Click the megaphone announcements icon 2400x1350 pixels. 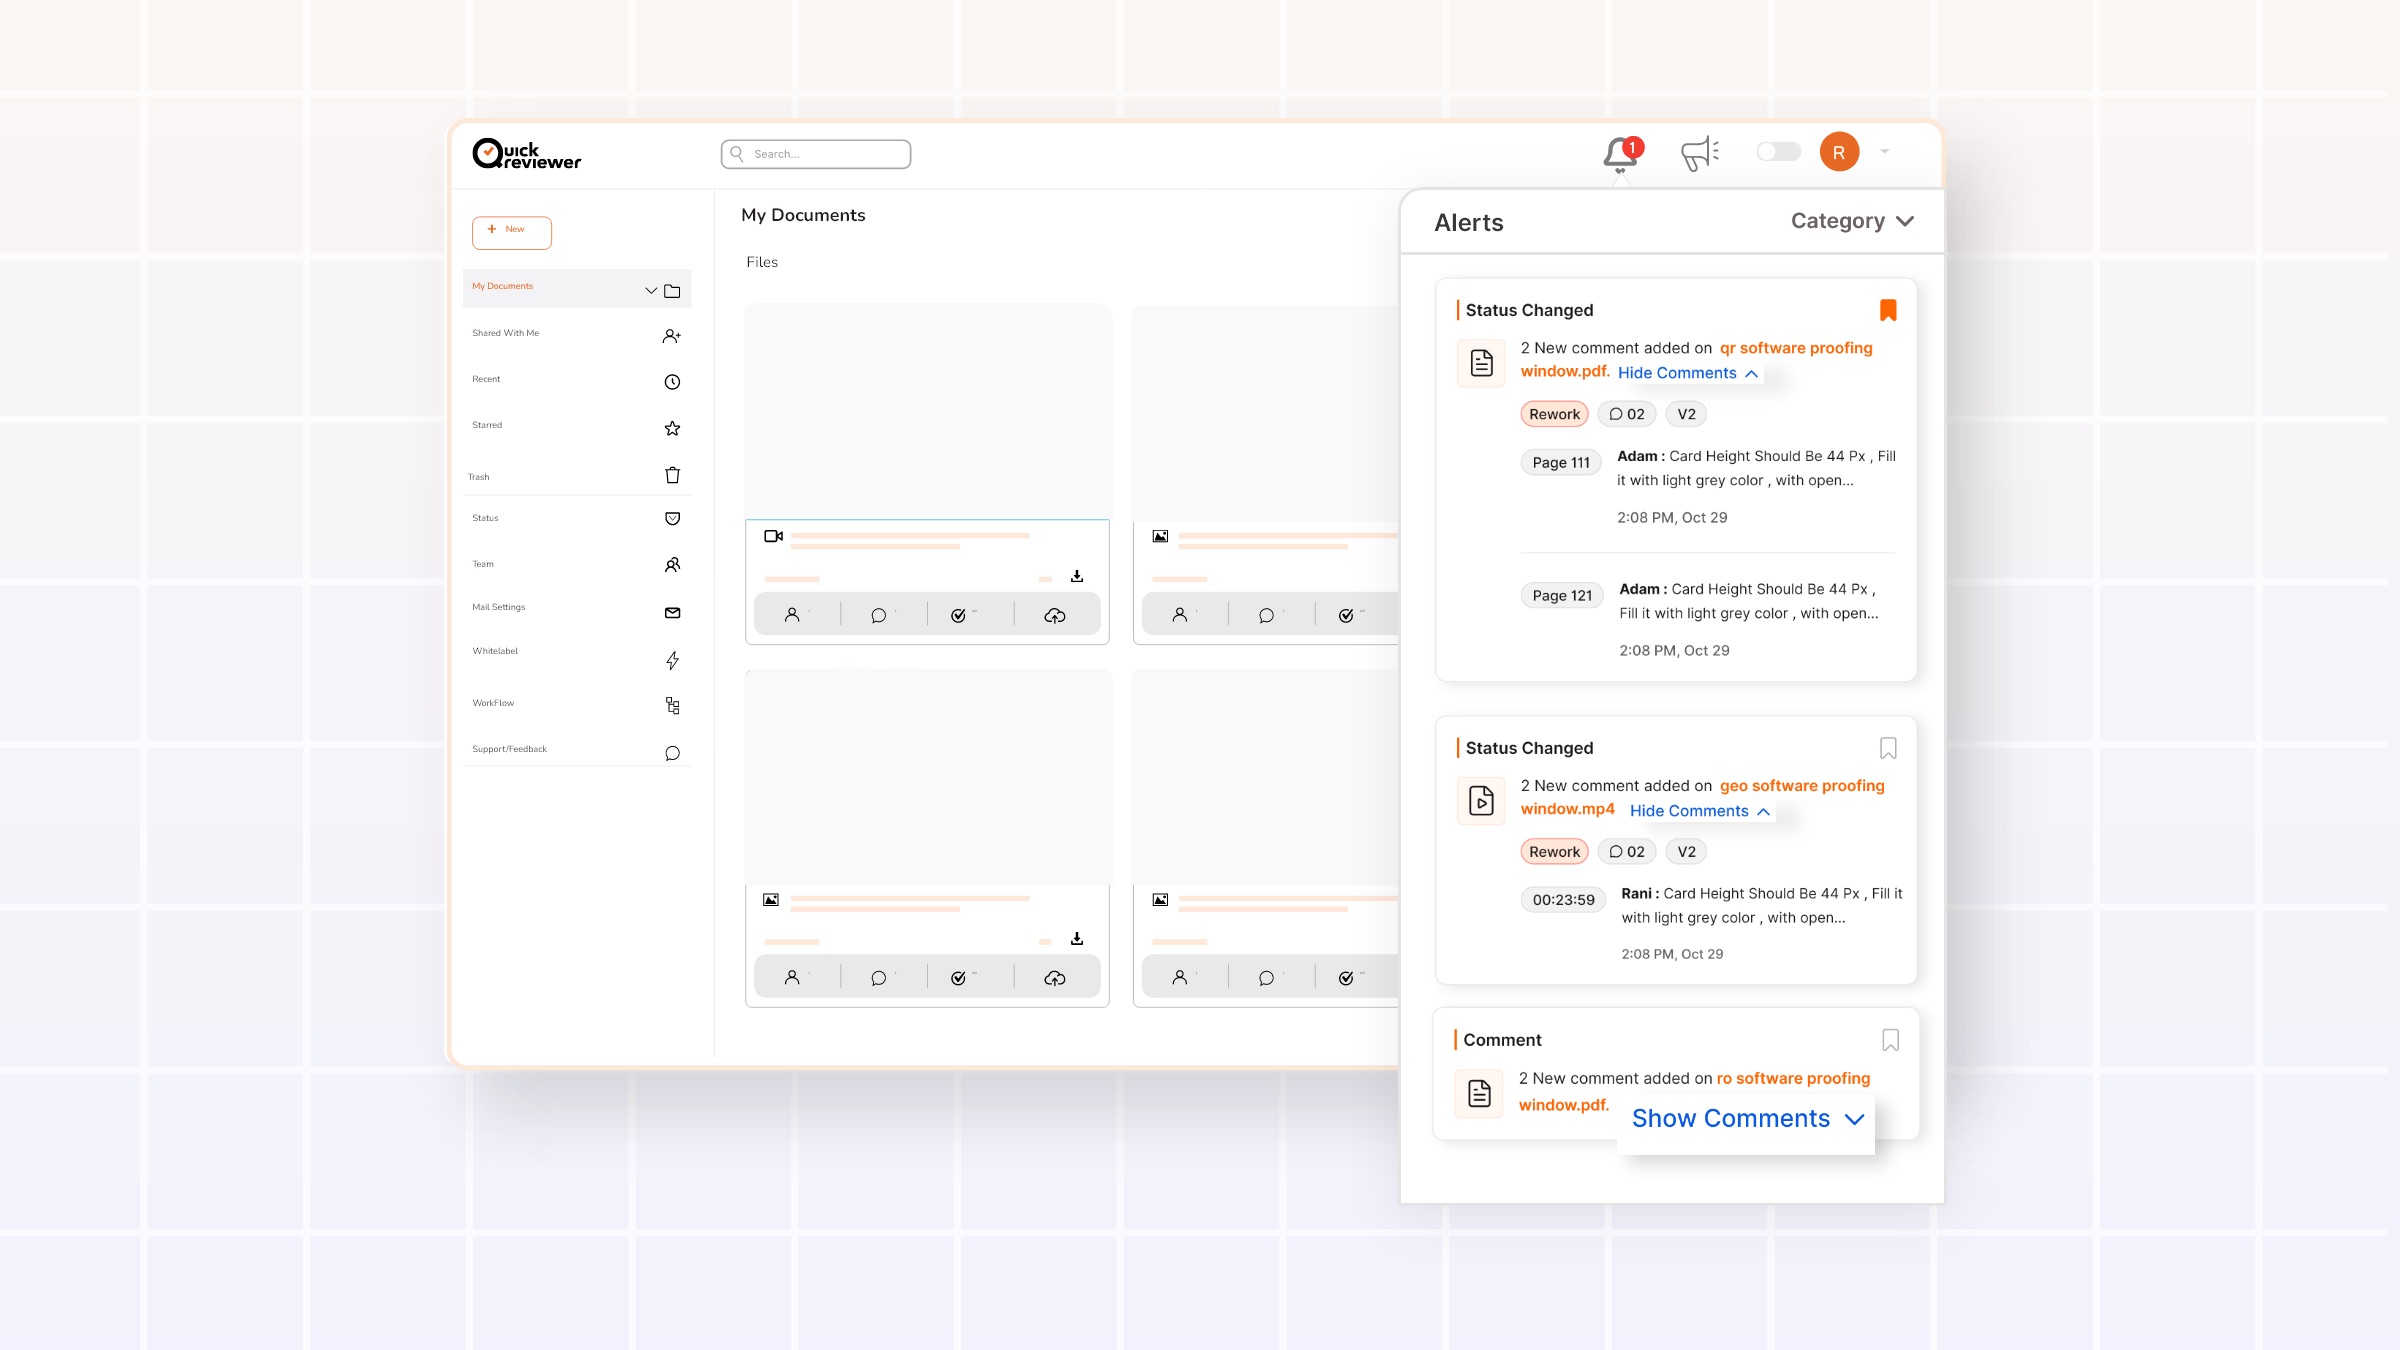[x=1698, y=154]
